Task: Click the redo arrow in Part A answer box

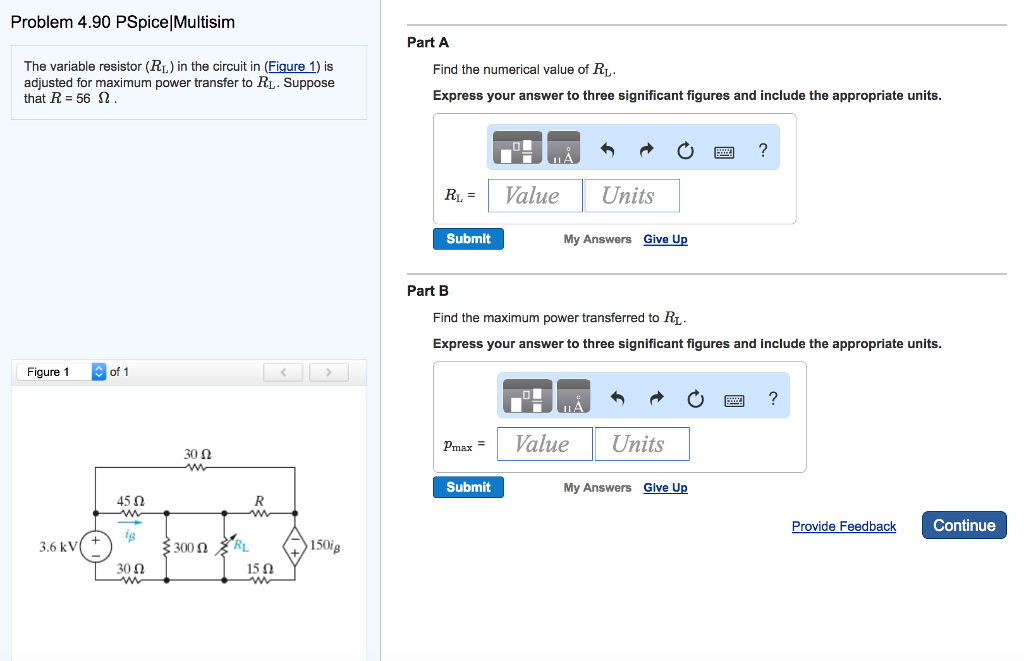Action: [x=646, y=147]
